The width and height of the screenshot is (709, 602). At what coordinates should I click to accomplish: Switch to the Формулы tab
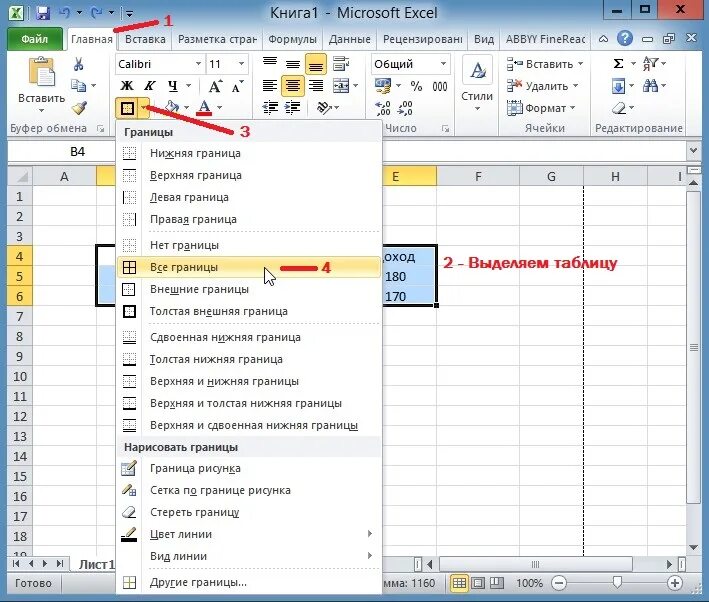click(292, 39)
